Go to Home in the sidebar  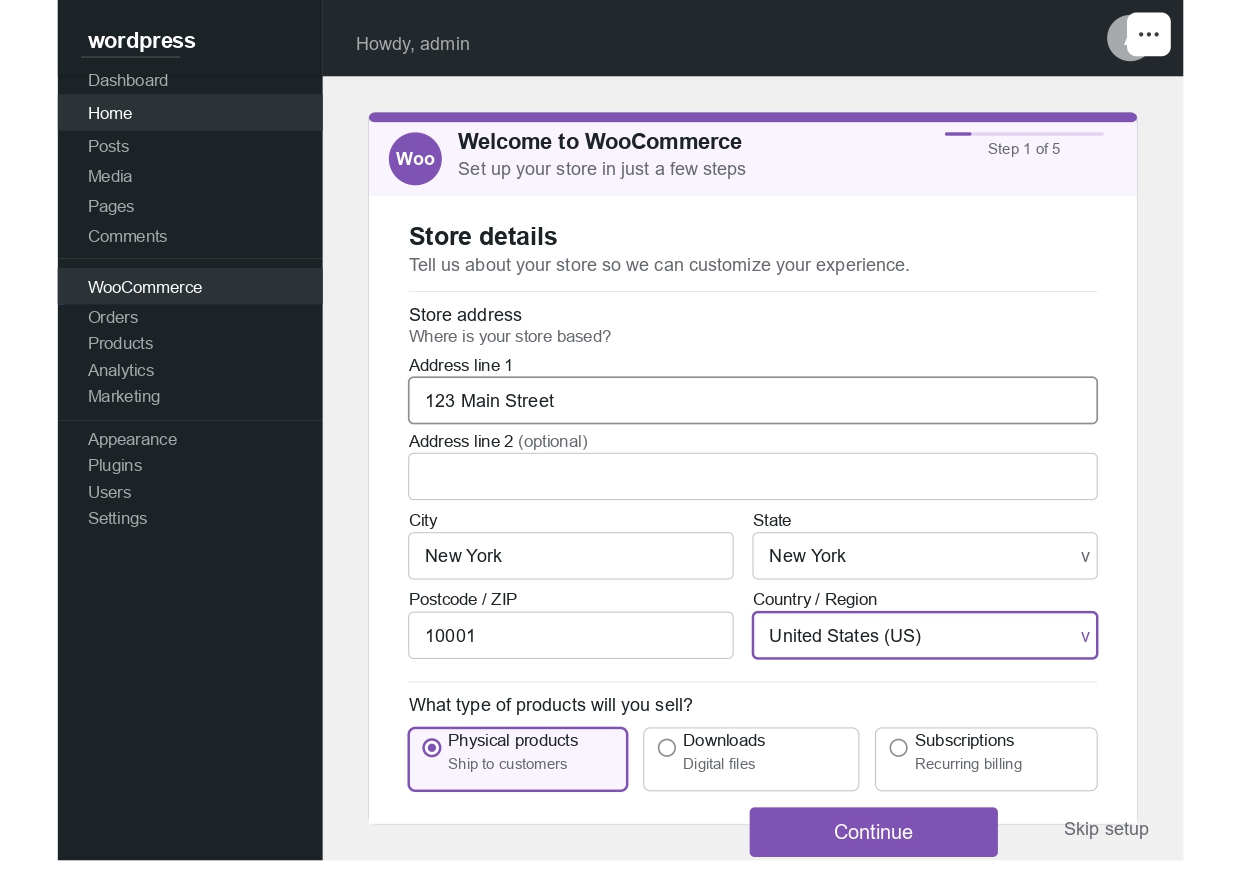[x=190, y=113]
